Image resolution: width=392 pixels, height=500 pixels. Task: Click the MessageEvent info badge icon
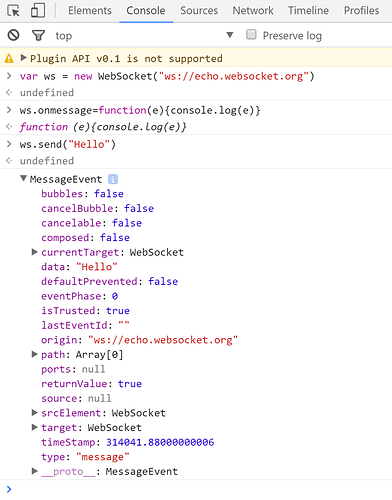[113, 179]
